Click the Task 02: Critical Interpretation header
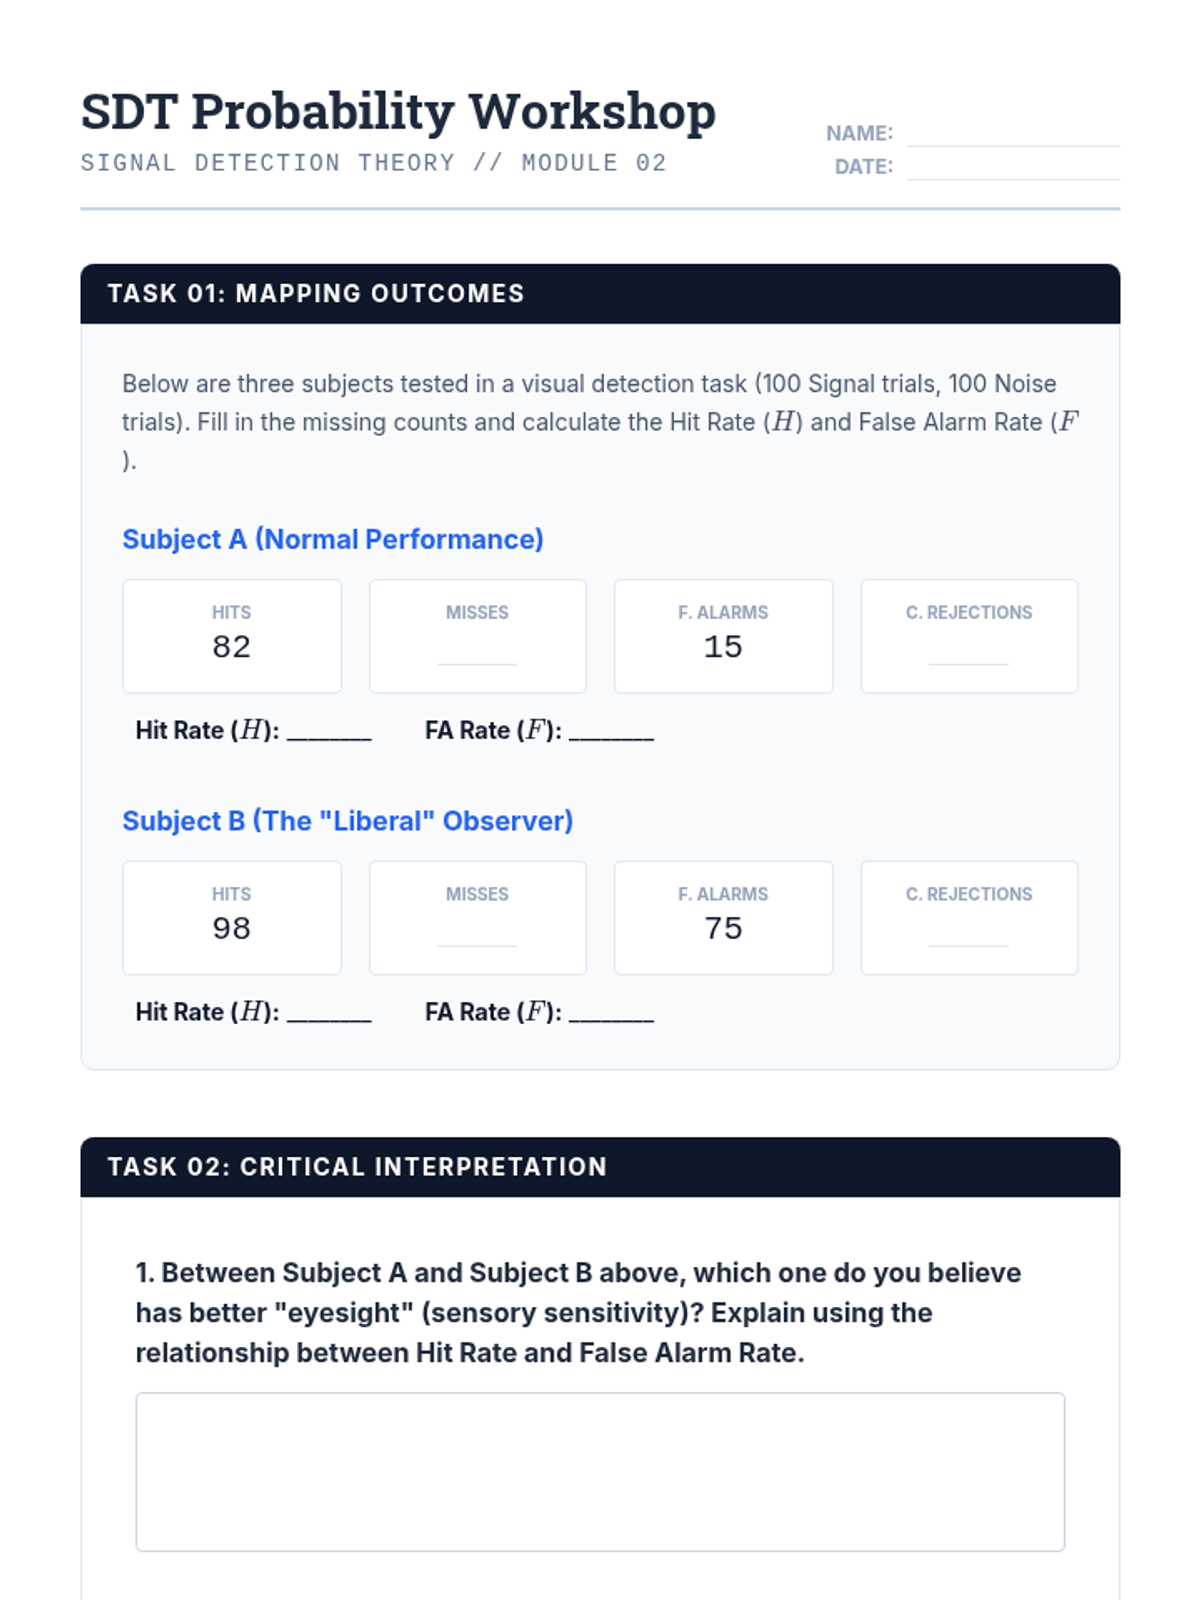1200x1600 pixels. (357, 1167)
